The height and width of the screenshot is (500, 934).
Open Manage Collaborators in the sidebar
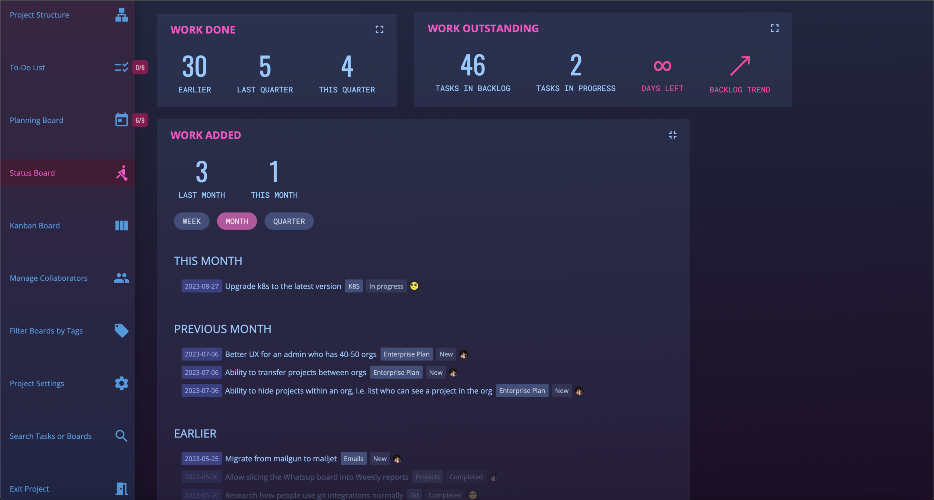coord(48,278)
